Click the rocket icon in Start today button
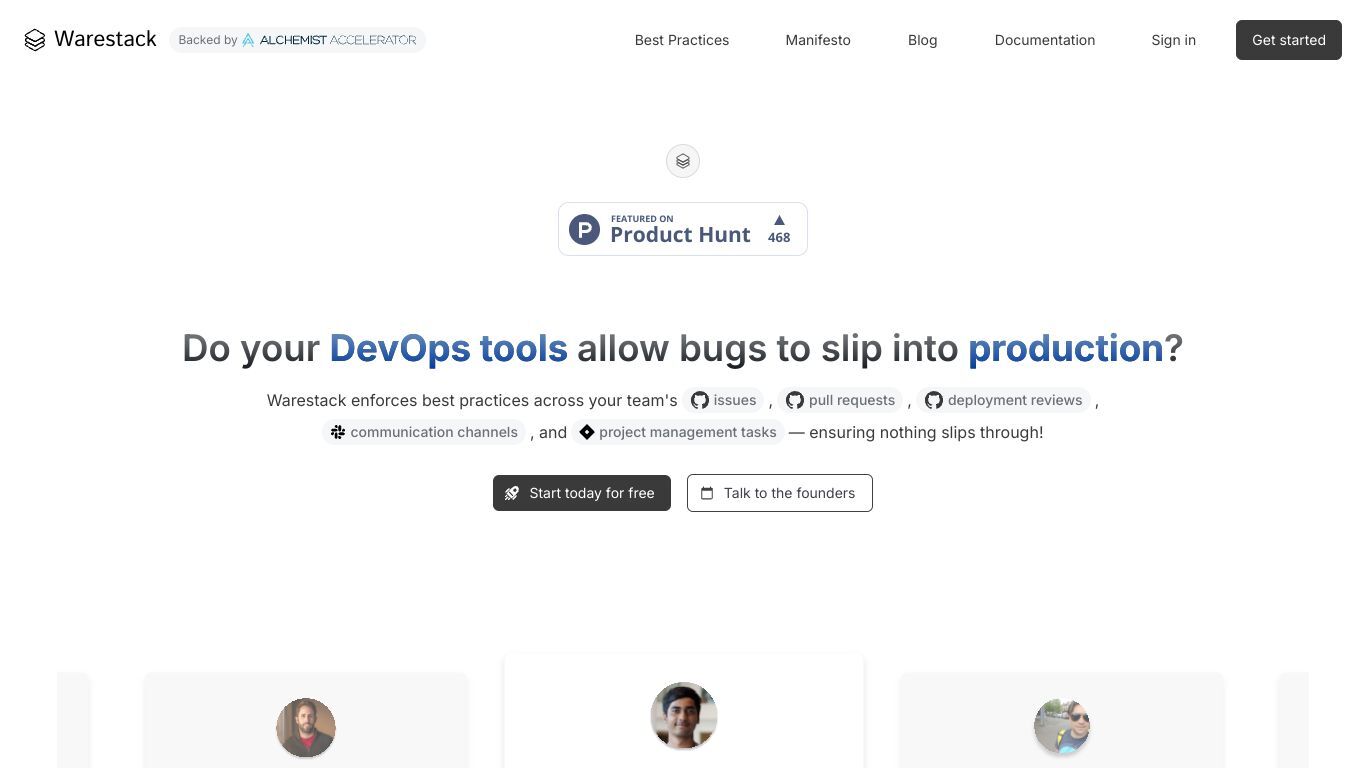This screenshot has width=1366, height=768. tap(512, 493)
